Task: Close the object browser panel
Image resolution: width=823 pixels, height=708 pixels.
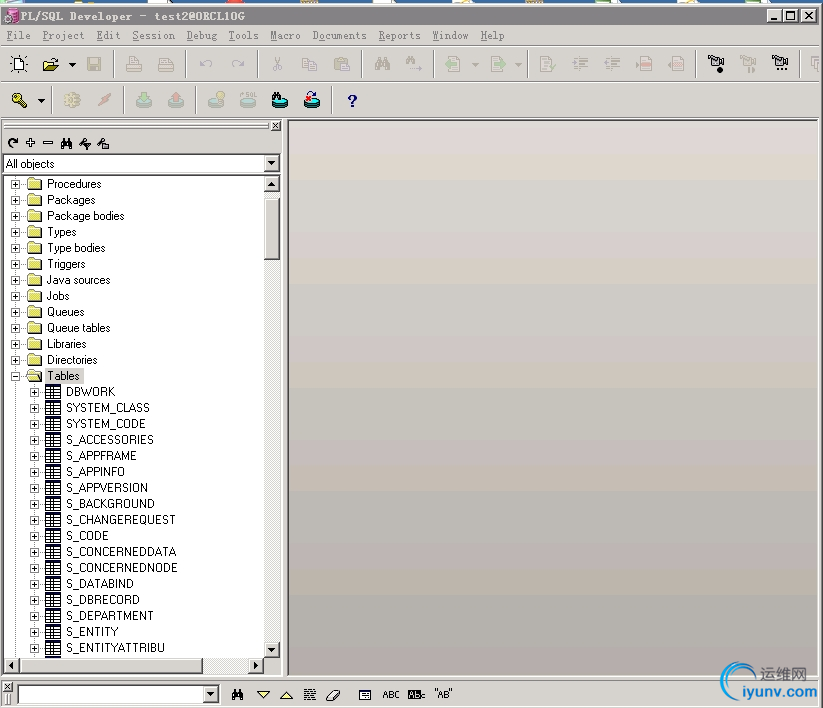Action: tap(276, 126)
